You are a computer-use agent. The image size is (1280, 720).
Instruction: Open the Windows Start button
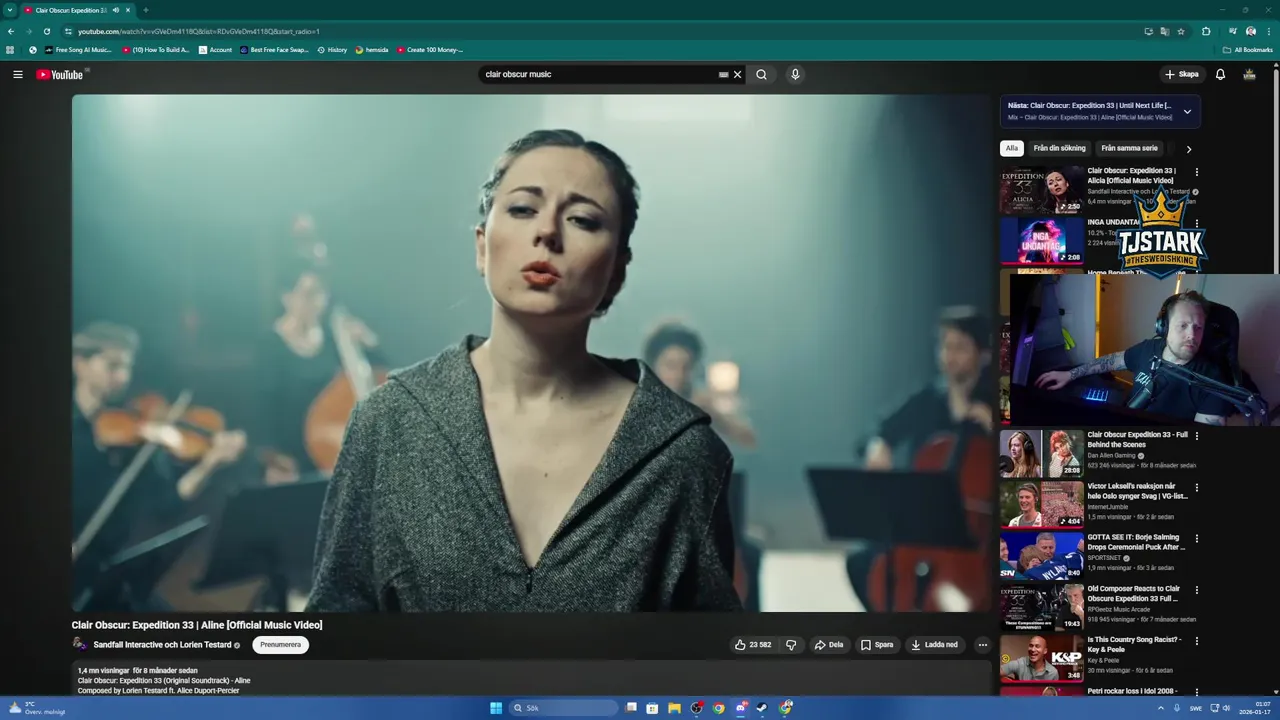click(x=496, y=708)
